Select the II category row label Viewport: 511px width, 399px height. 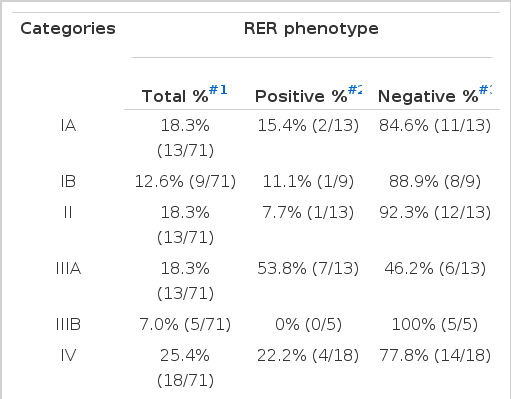point(68,212)
